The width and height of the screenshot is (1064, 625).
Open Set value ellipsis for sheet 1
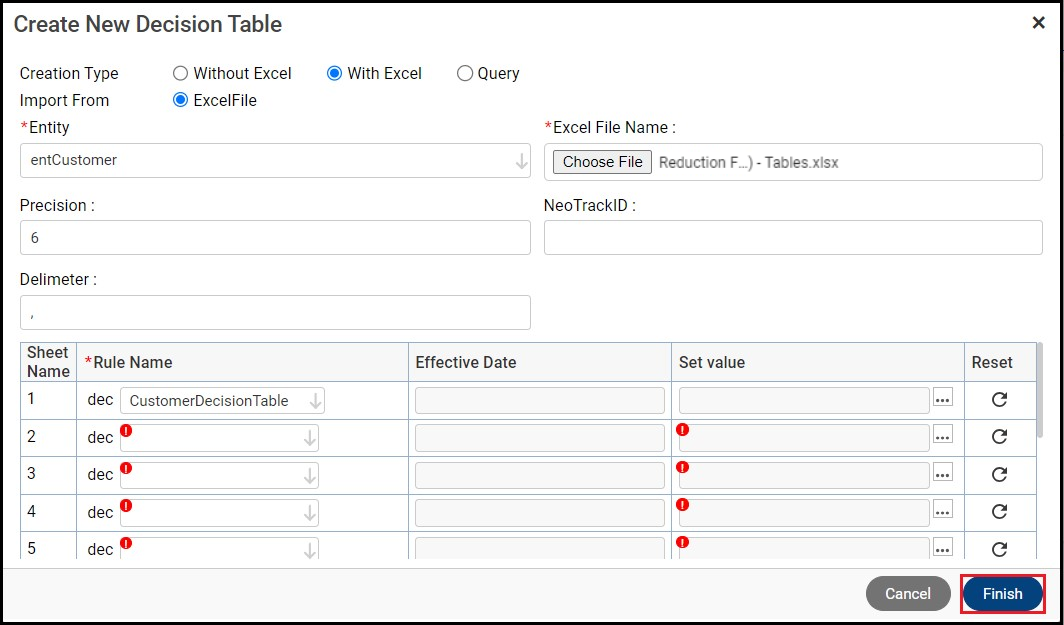pos(942,399)
